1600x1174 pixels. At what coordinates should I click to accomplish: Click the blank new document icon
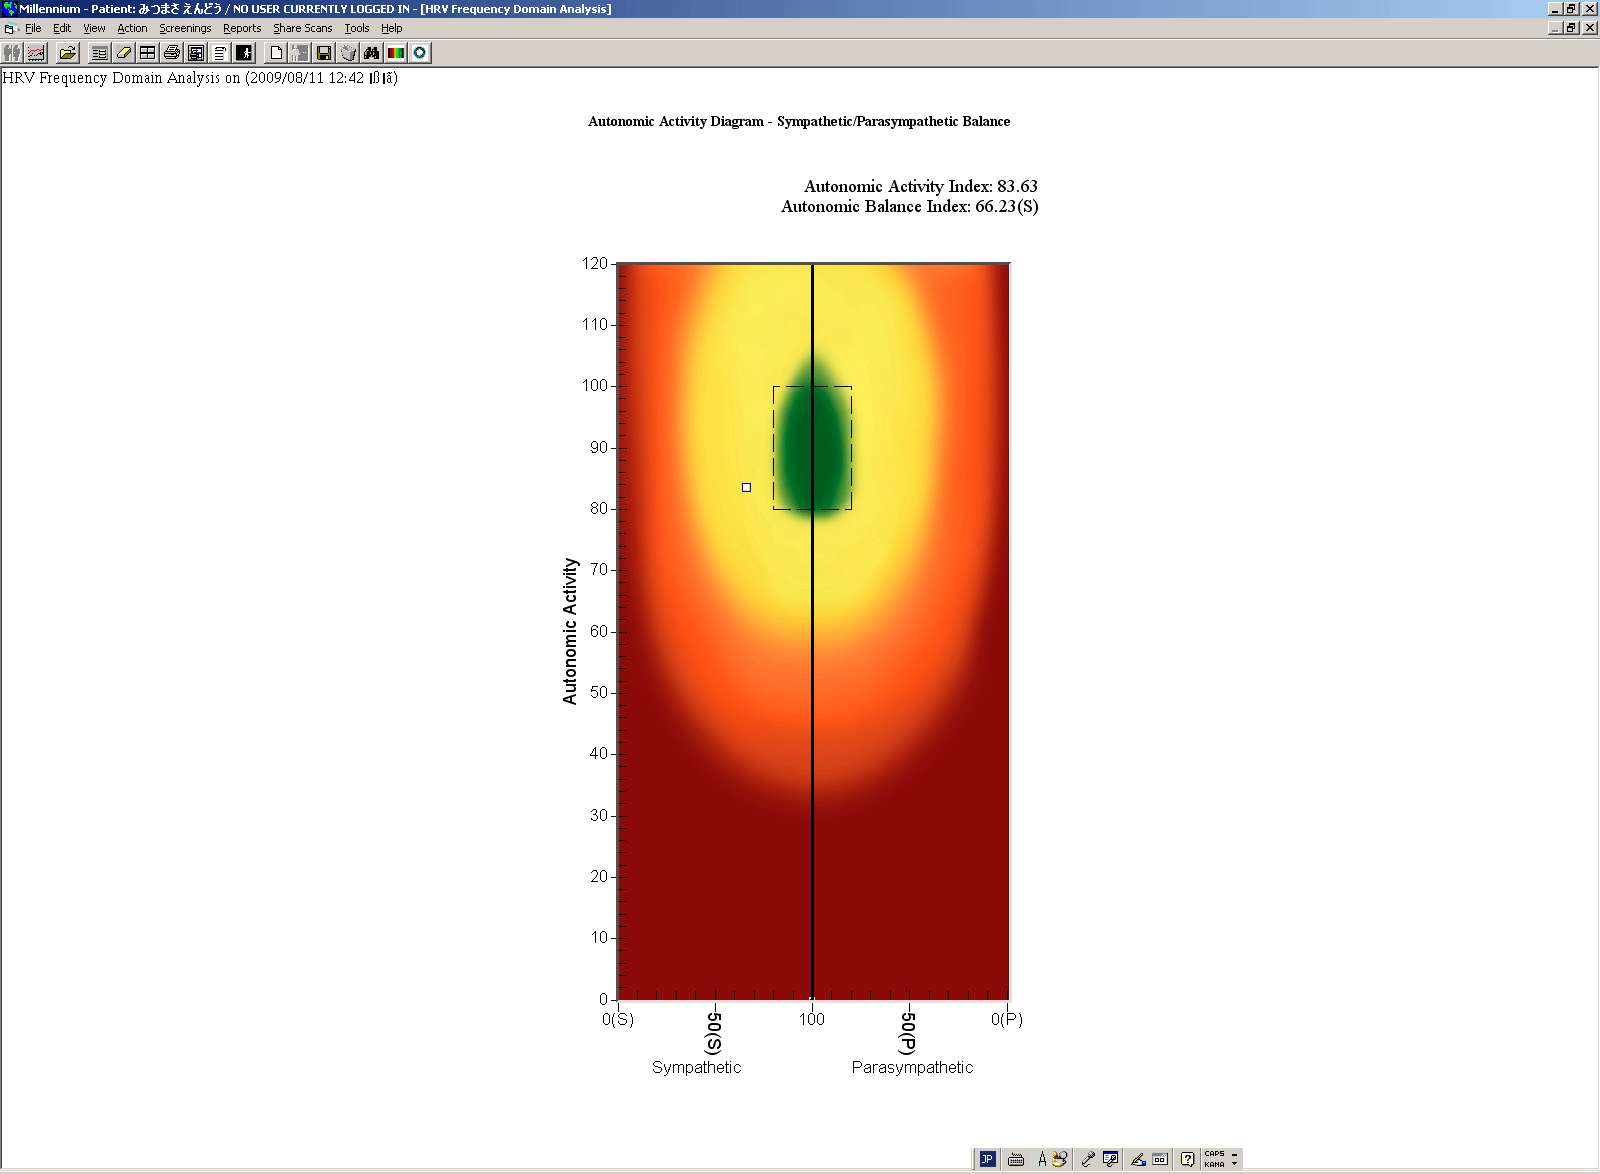(x=276, y=53)
